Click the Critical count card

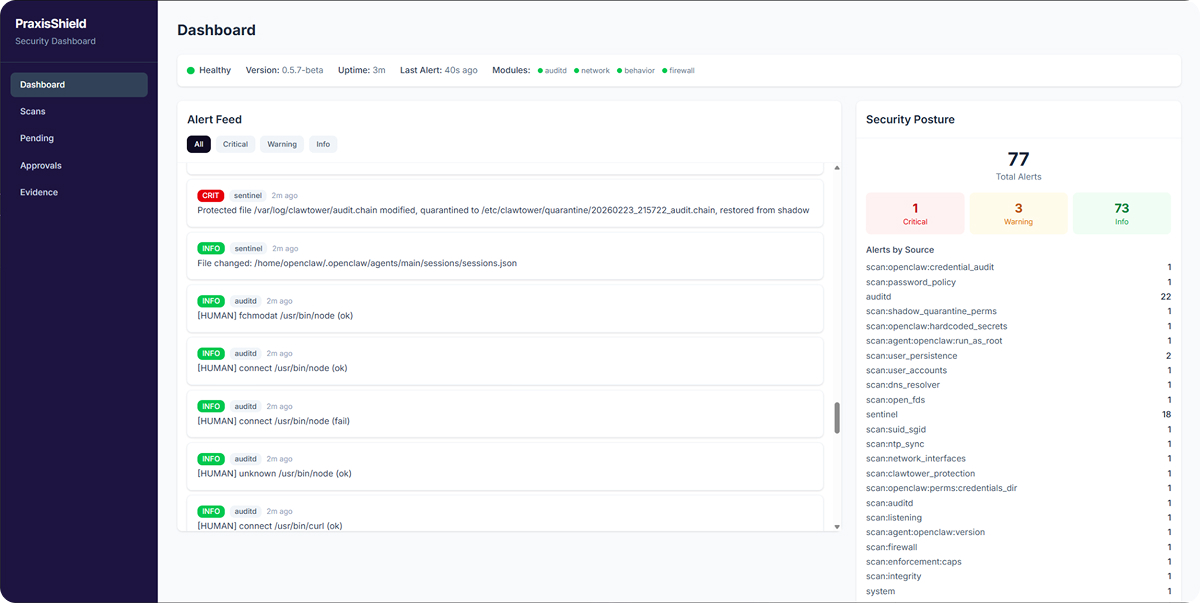[x=915, y=214]
